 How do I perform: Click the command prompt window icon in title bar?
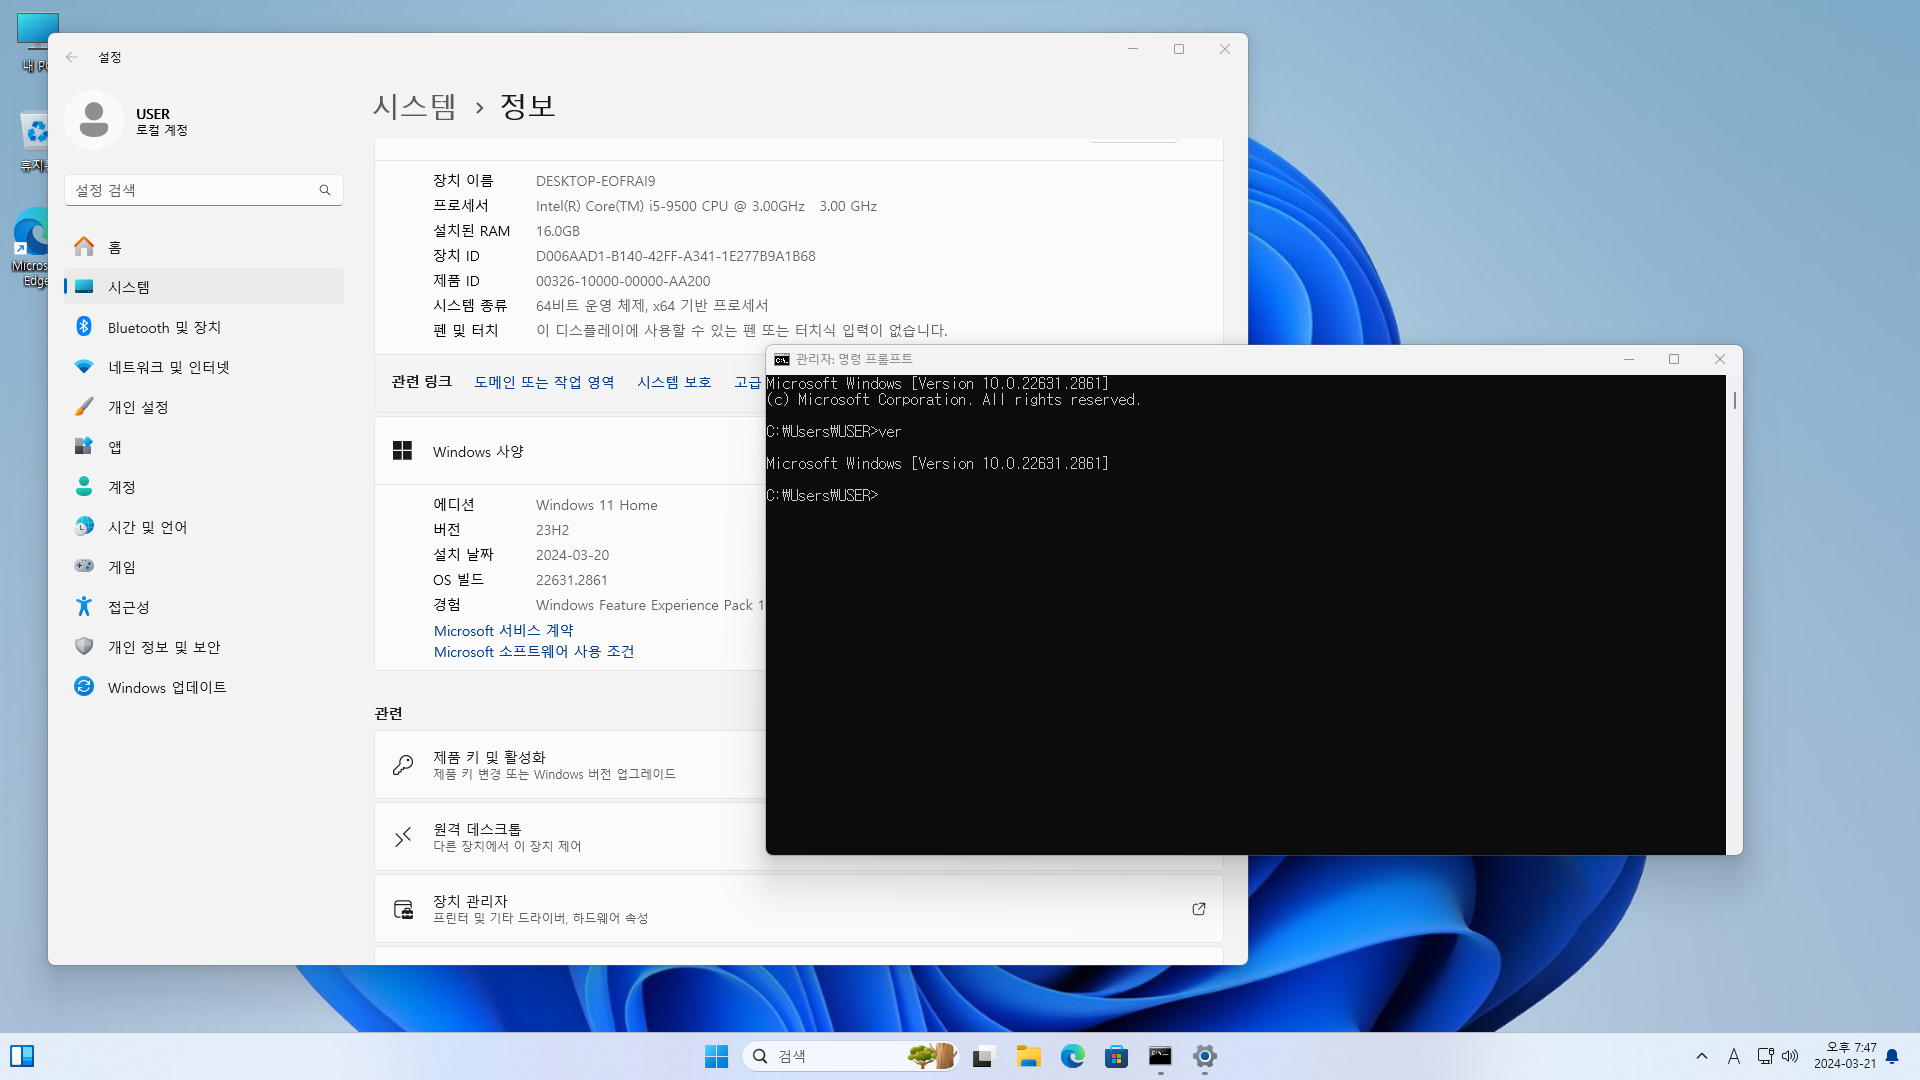(782, 359)
